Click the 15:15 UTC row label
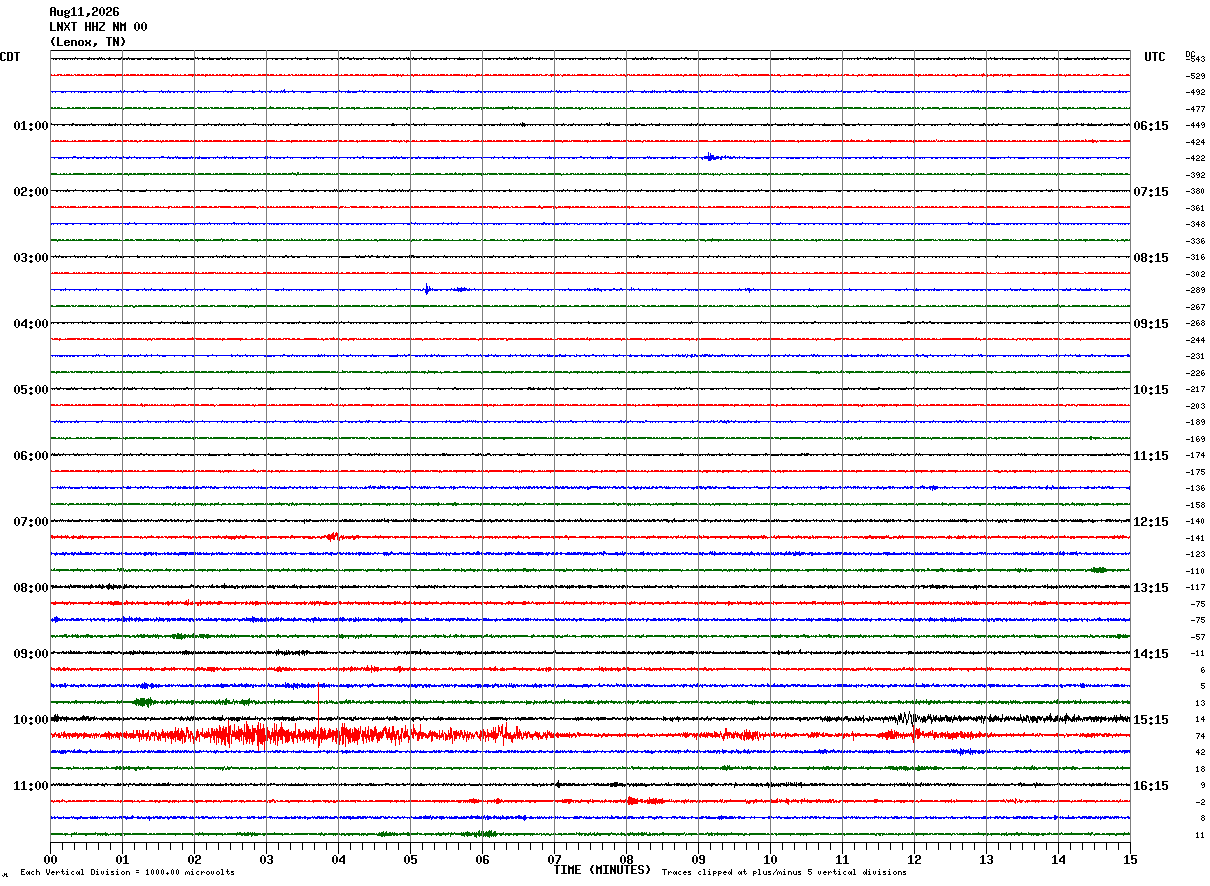1210x886 pixels. [1151, 720]
